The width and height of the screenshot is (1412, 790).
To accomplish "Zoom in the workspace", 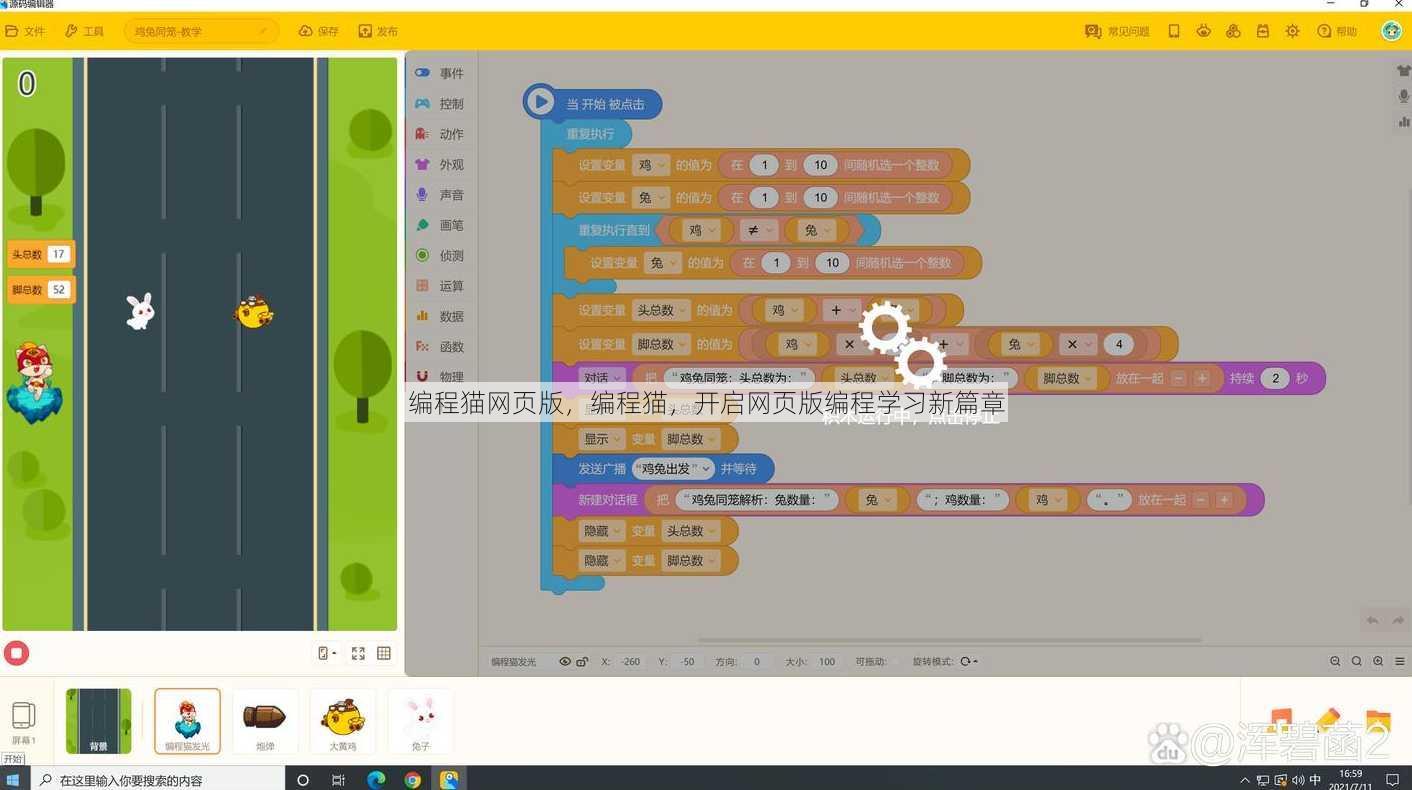I will coord(1378,661).
